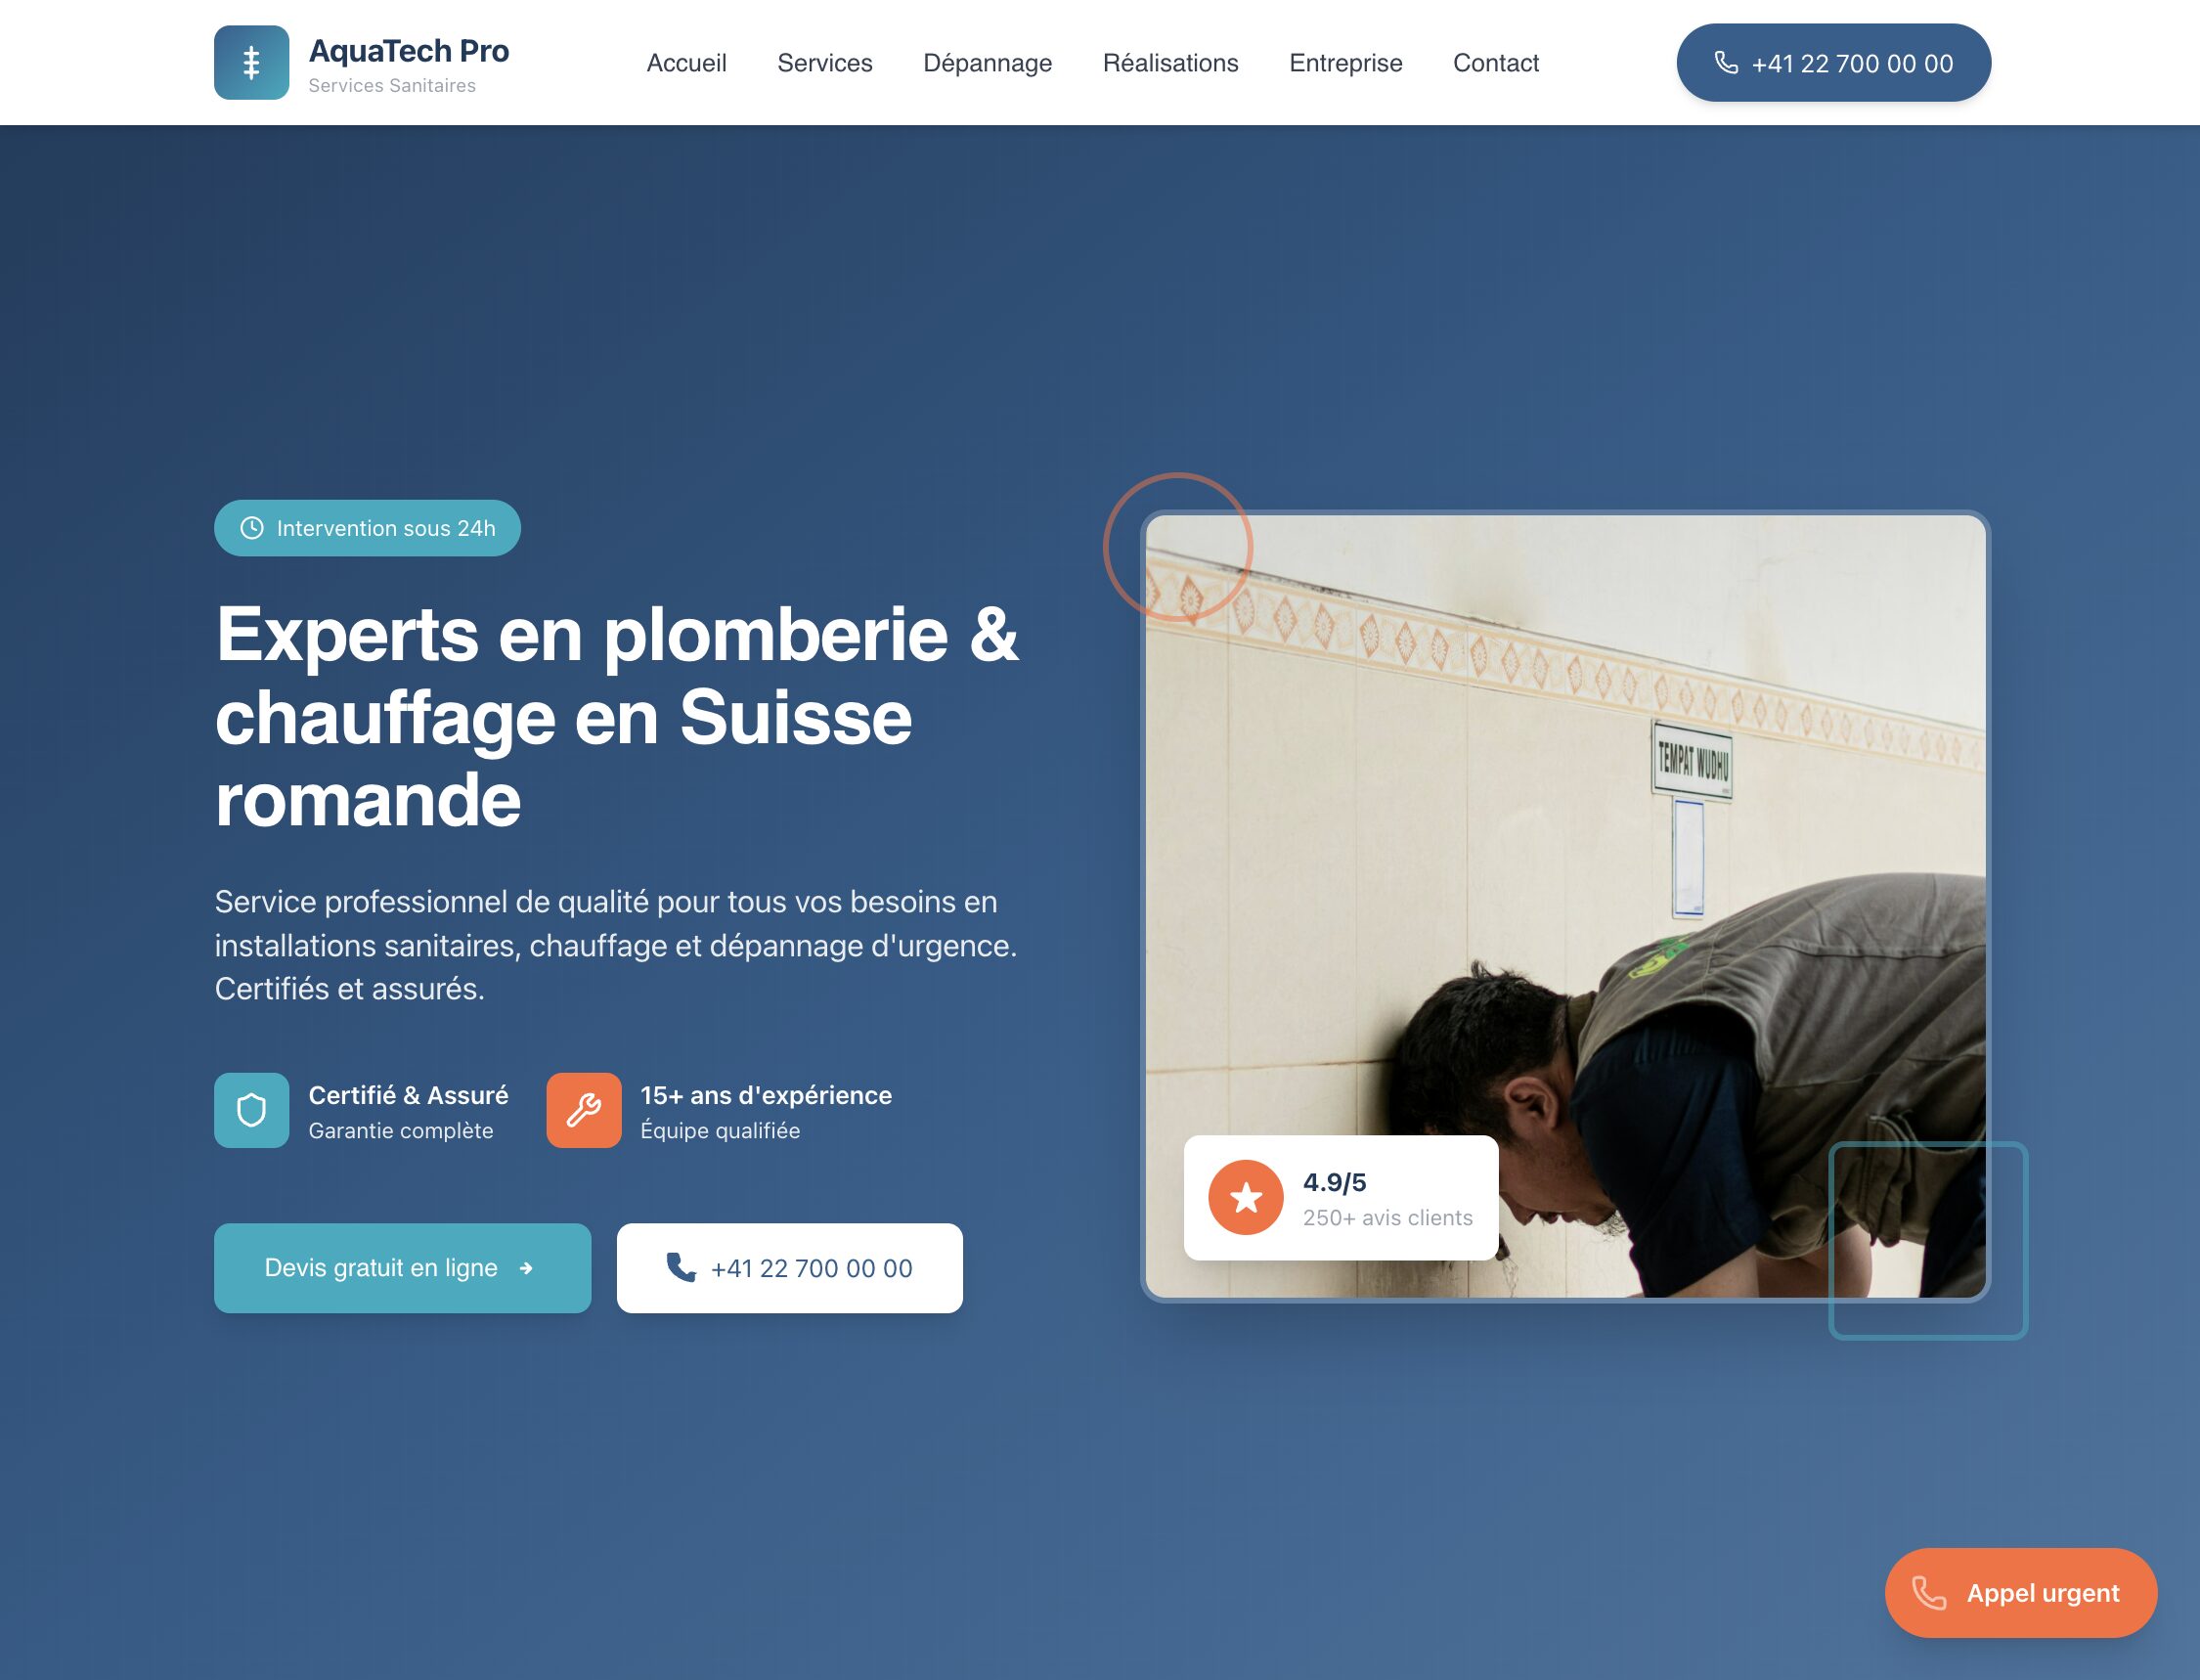Click the Devis gratuit en ligne button

click(402, 1268)
